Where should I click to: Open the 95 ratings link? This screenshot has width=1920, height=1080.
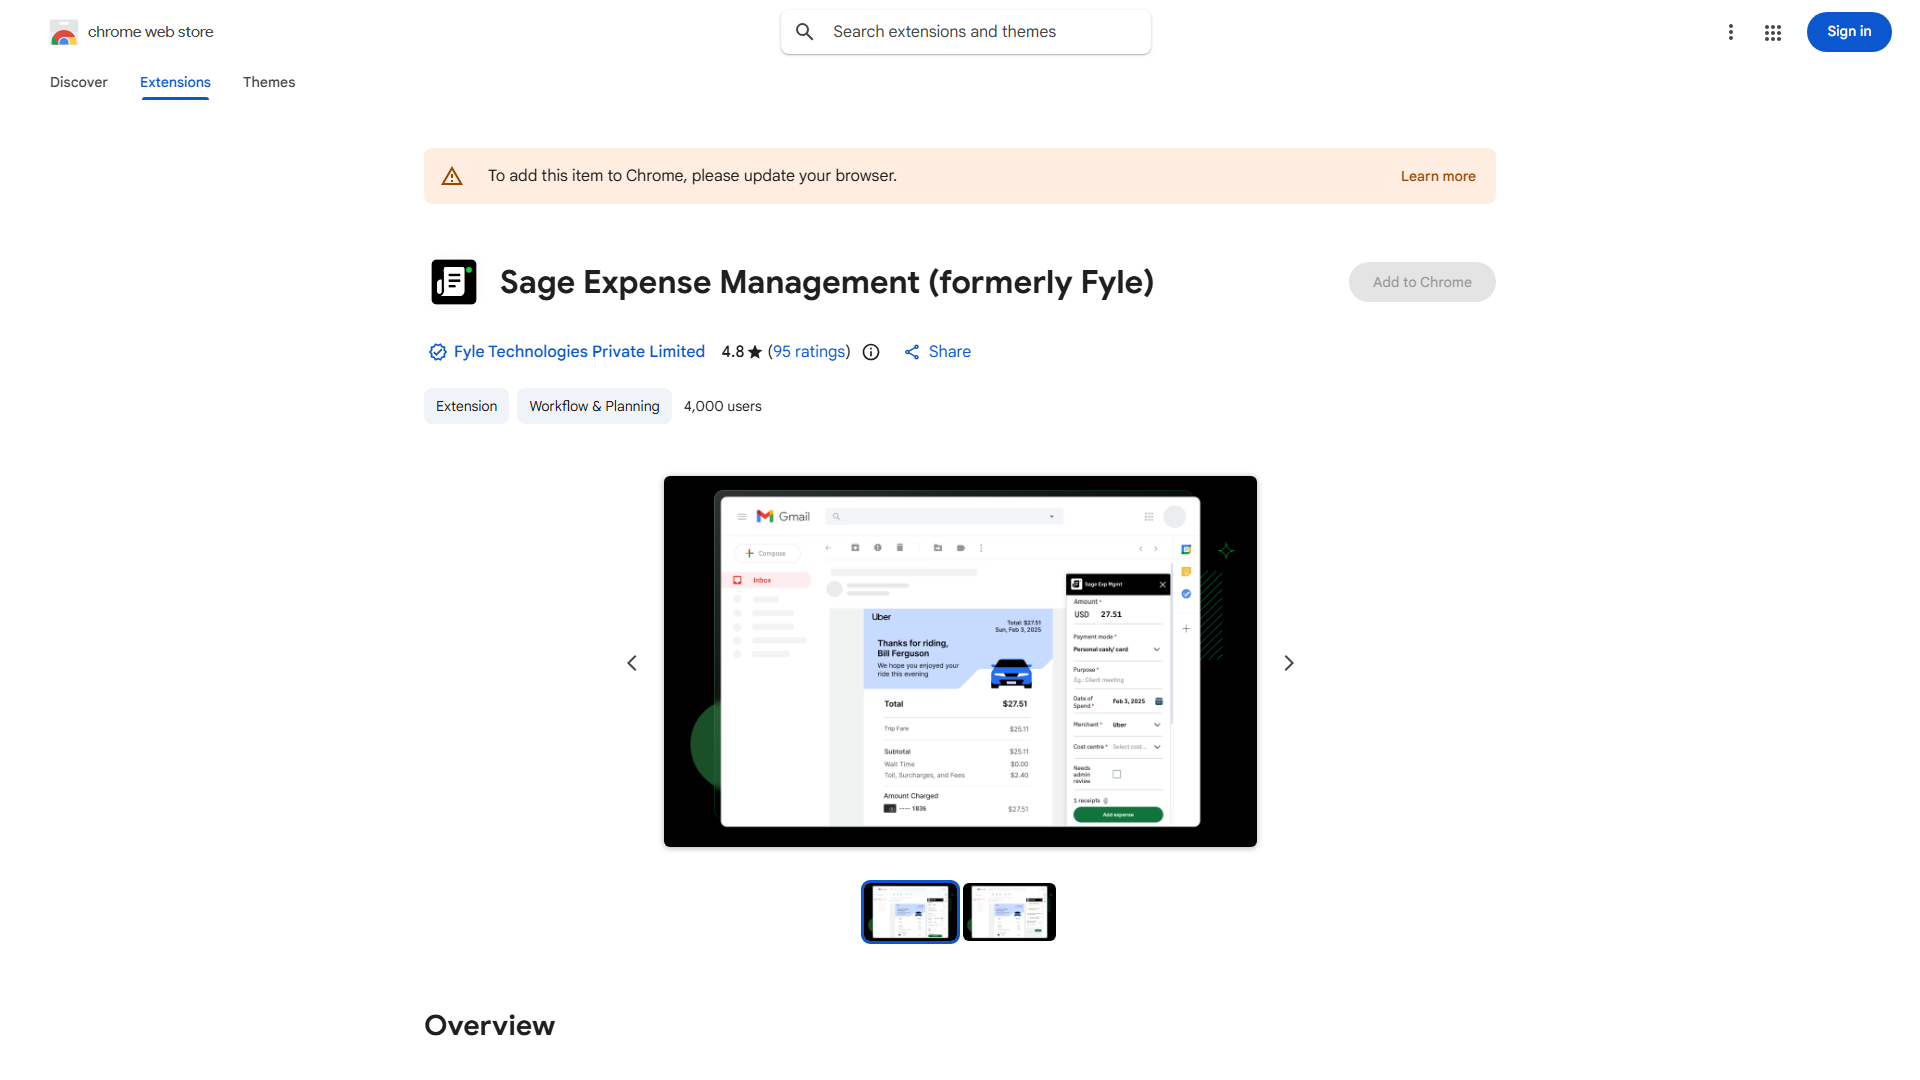point(809,351)
